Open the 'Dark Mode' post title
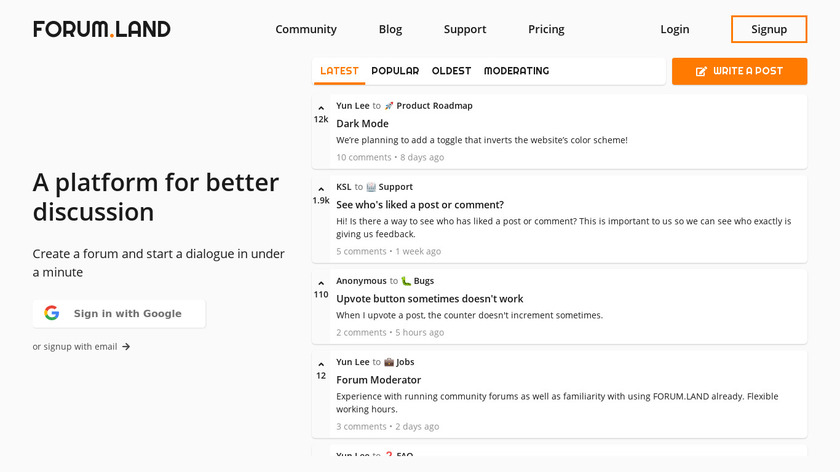The height and width of the screenshot is (472, 840). coord(362,124)
